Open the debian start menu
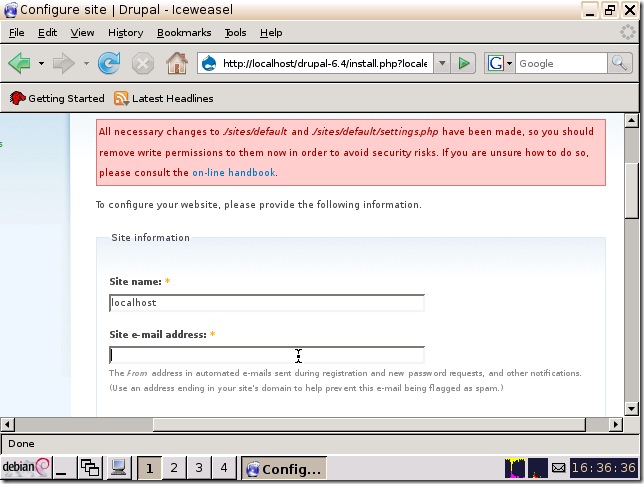The width and height of the screenshot is (644, 484). click(25, 468)
